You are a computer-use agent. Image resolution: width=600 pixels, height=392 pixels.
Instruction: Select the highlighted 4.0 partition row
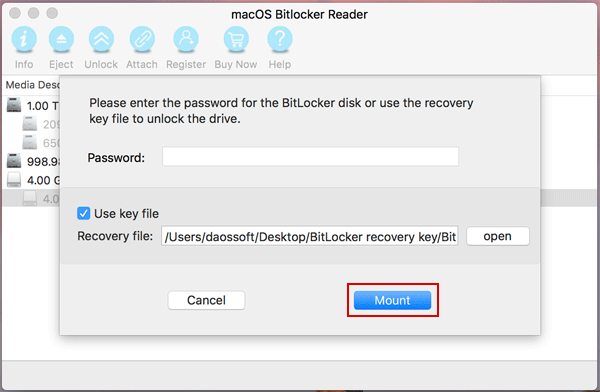coord(31,198)
